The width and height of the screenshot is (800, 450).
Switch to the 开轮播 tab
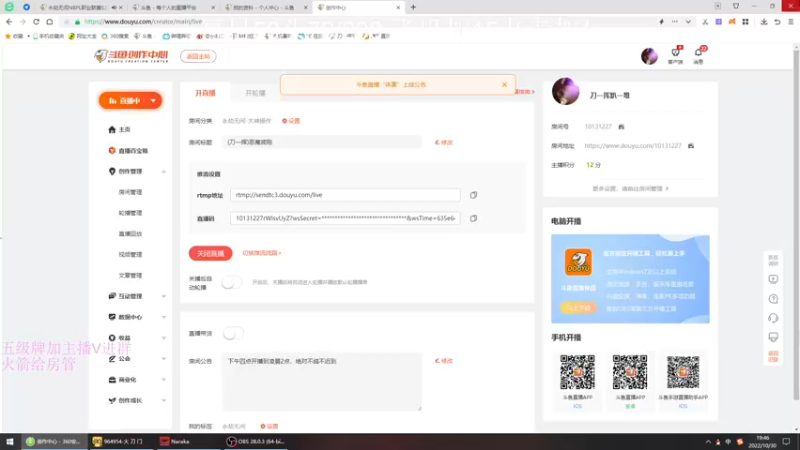(x=255, y=93)
